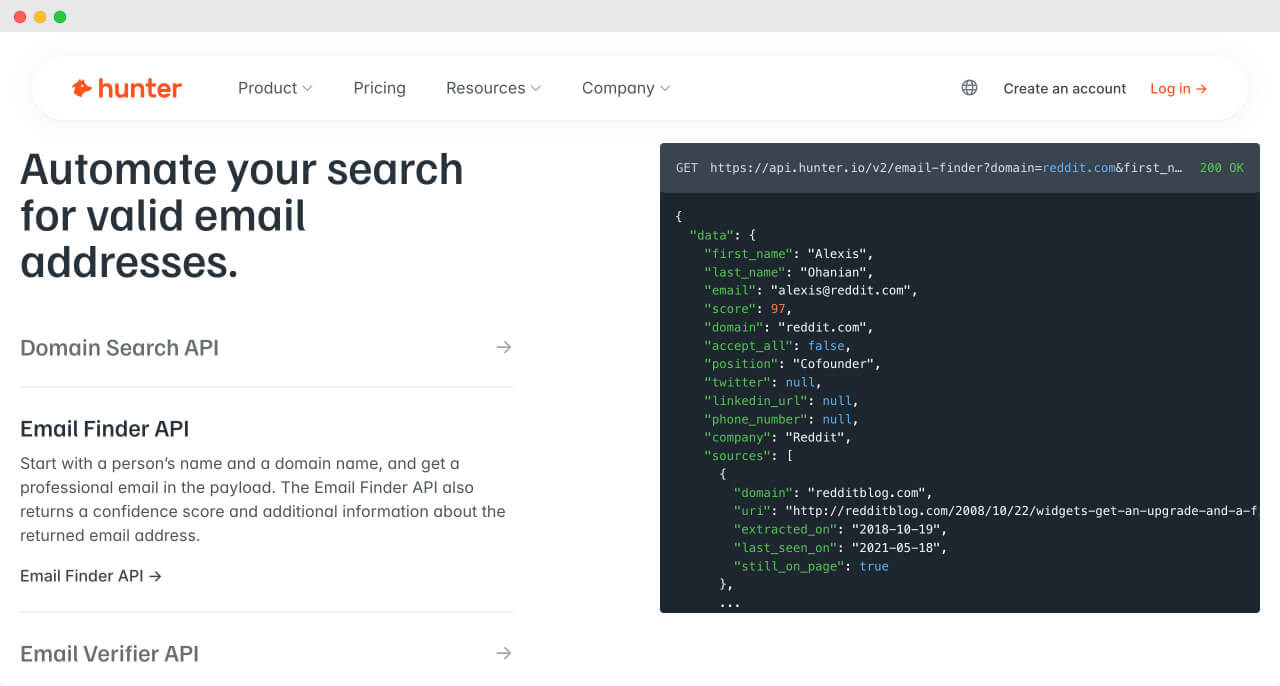Screen dimensions: 1280x686
Task: Click the arrow beside Email Verifier API
Action: point(504,653)
